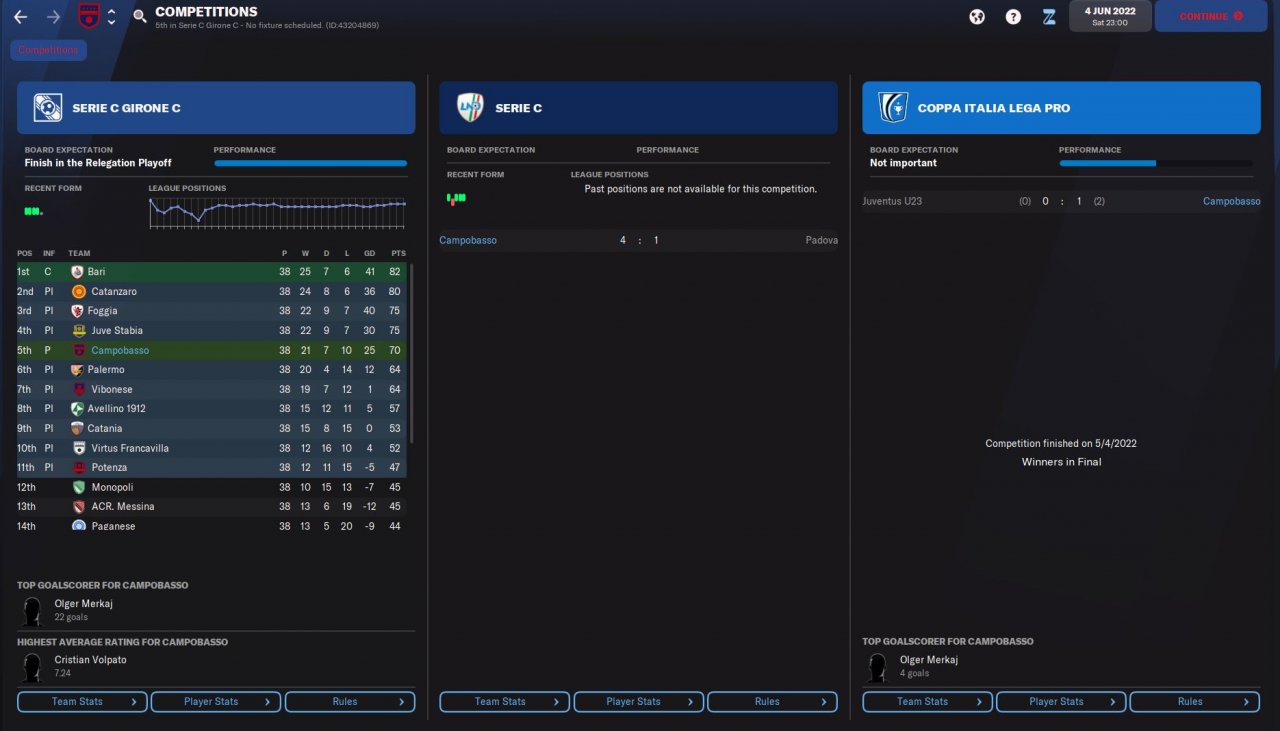The height and width of the screenshot is (731, 1280).
Task: Click the Bari club badge in table
Action: coord(78,272)
